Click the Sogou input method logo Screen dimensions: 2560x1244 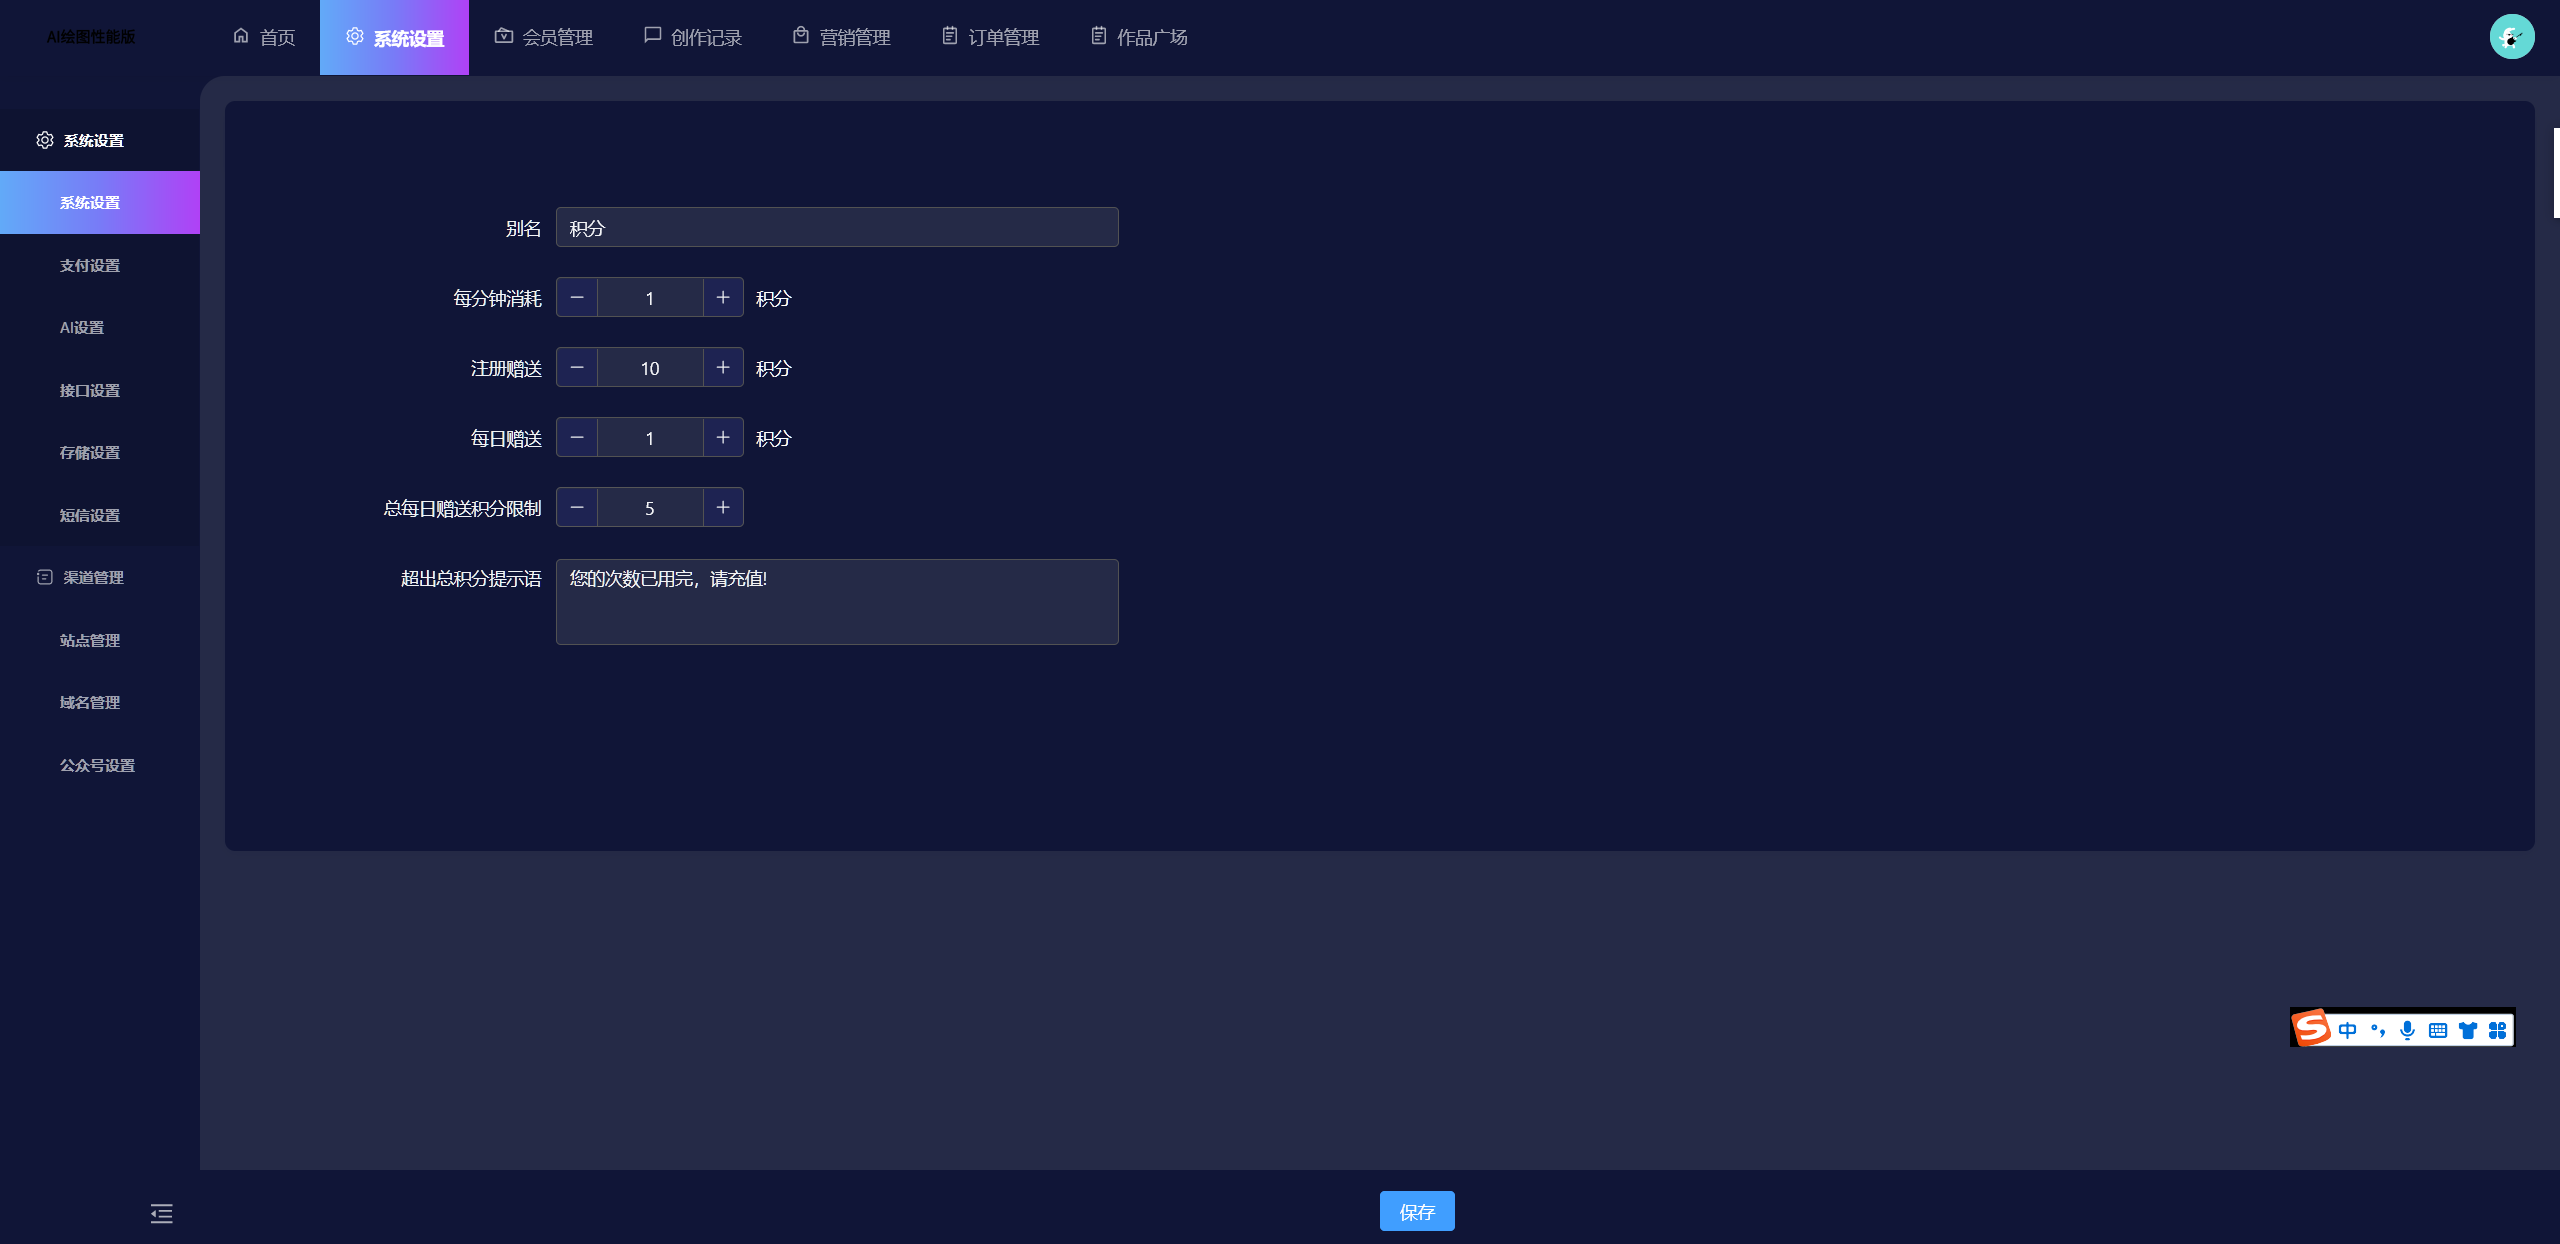pos(2311,1028)
